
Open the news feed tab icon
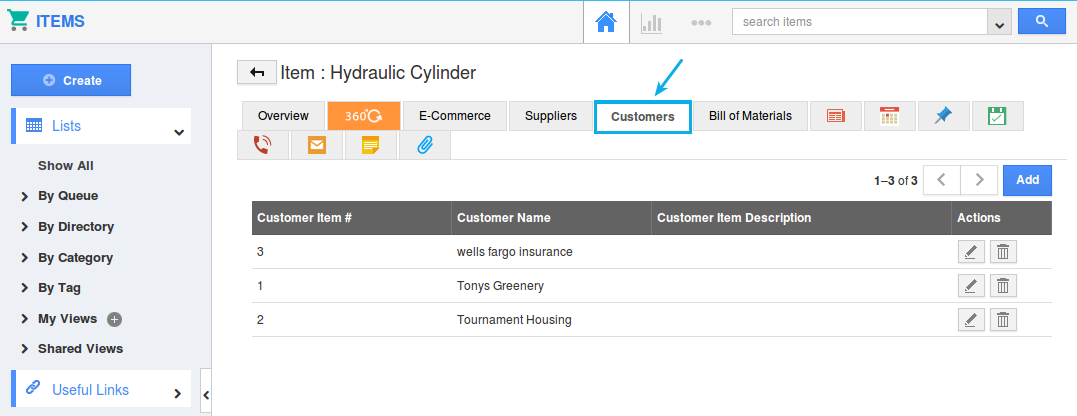836,116
